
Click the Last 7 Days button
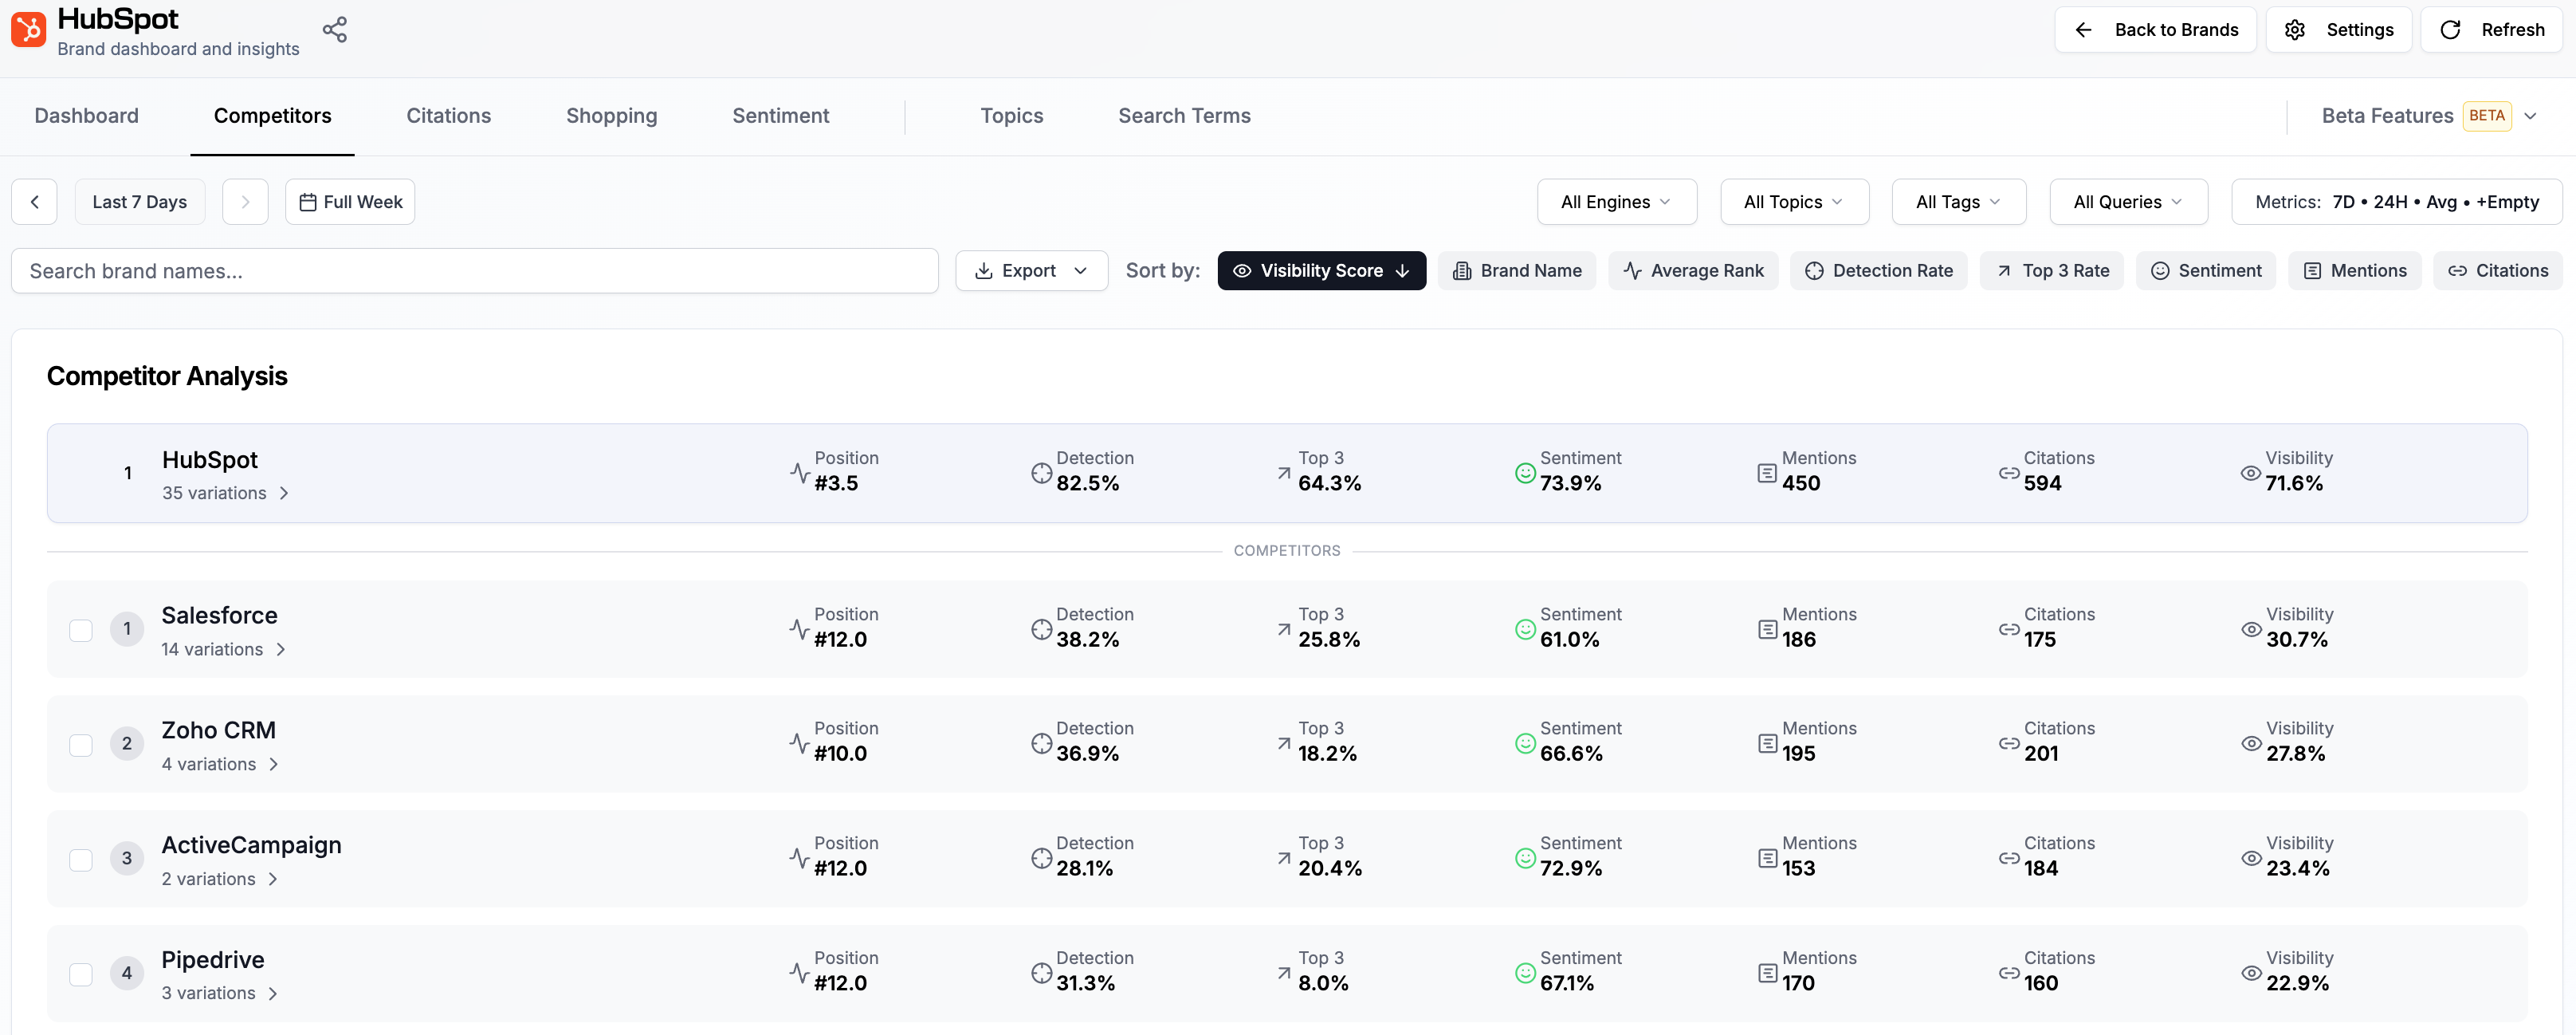[x=140, y=202]
